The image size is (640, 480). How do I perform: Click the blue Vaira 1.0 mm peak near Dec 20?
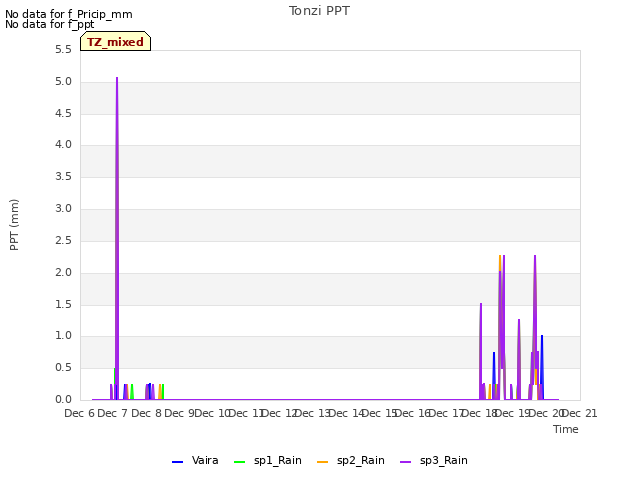click(x=542, y=336)
